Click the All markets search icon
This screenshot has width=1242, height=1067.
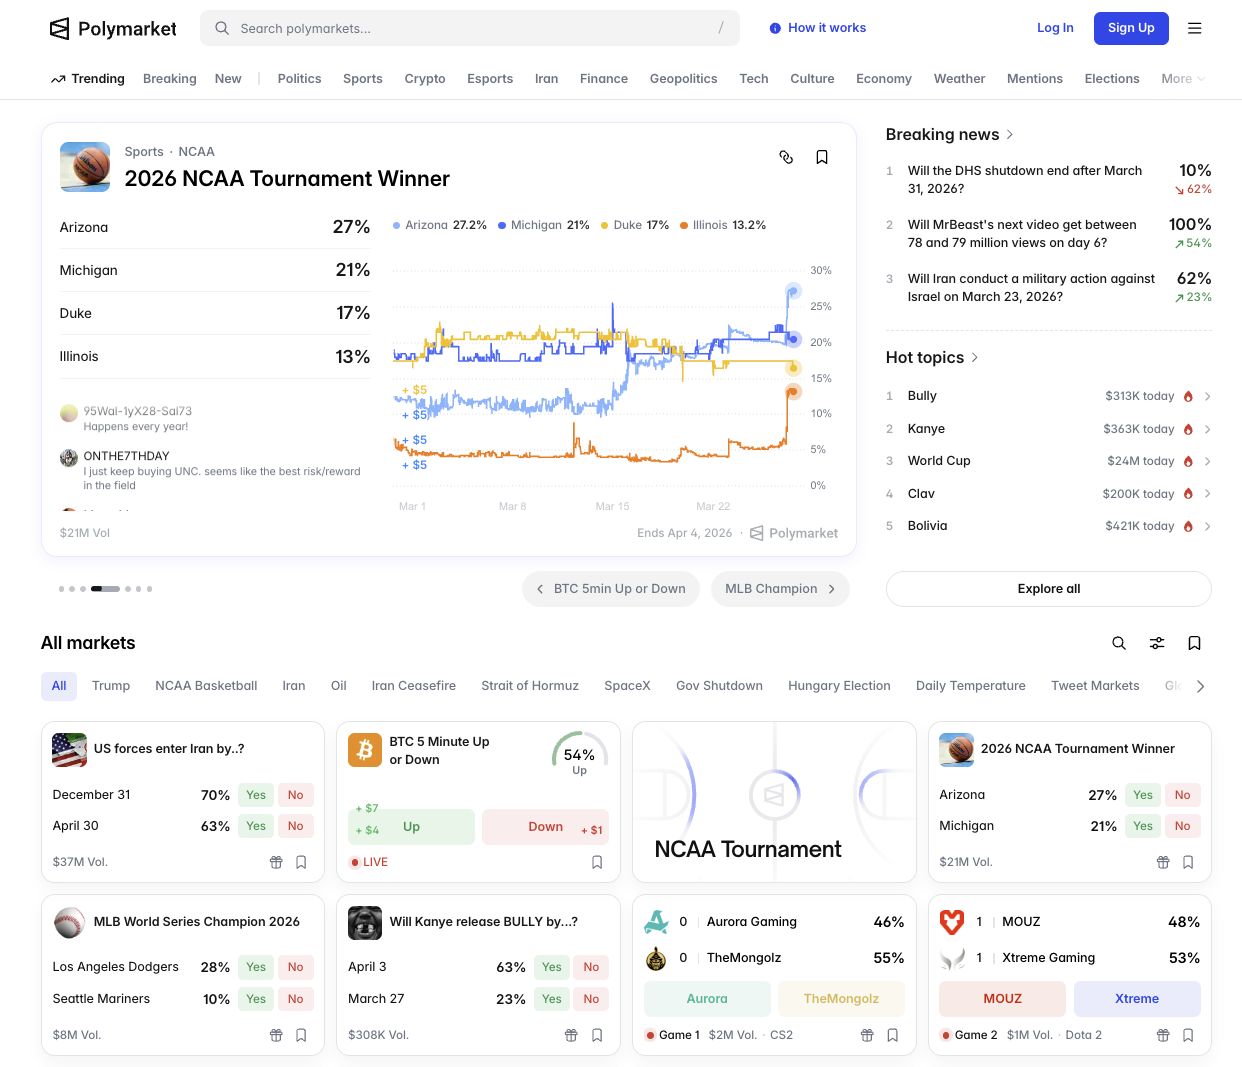1119,643
